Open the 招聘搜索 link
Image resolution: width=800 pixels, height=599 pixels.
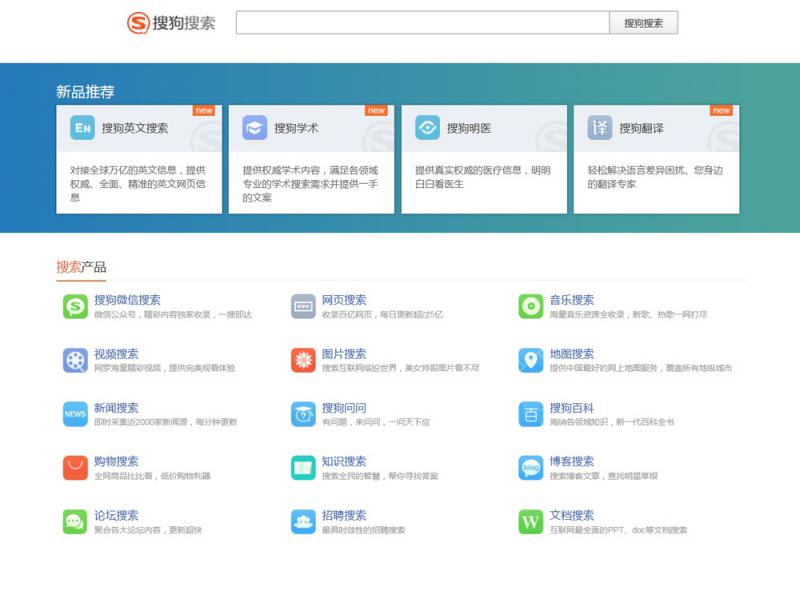(x=344, y=516)
